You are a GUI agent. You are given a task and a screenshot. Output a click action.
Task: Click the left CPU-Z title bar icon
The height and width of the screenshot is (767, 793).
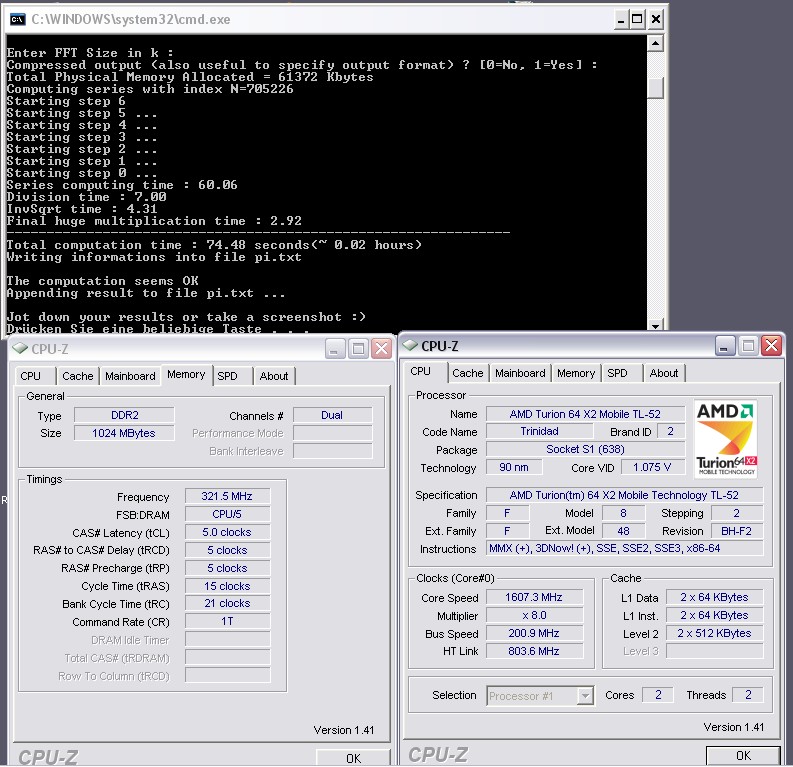[x=20, y=348]
